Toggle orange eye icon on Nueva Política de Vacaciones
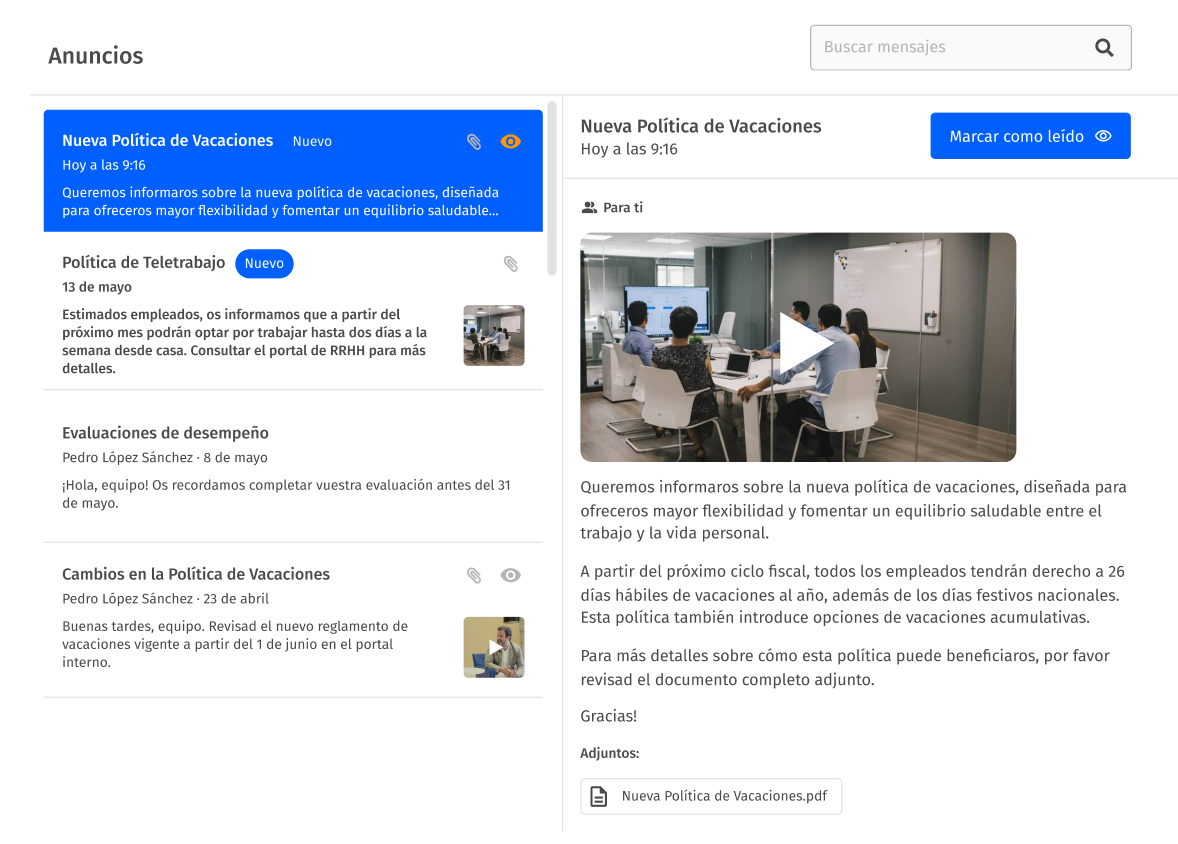The width and height of the screenshot is (1178, 844). click(x=510, y=142)
